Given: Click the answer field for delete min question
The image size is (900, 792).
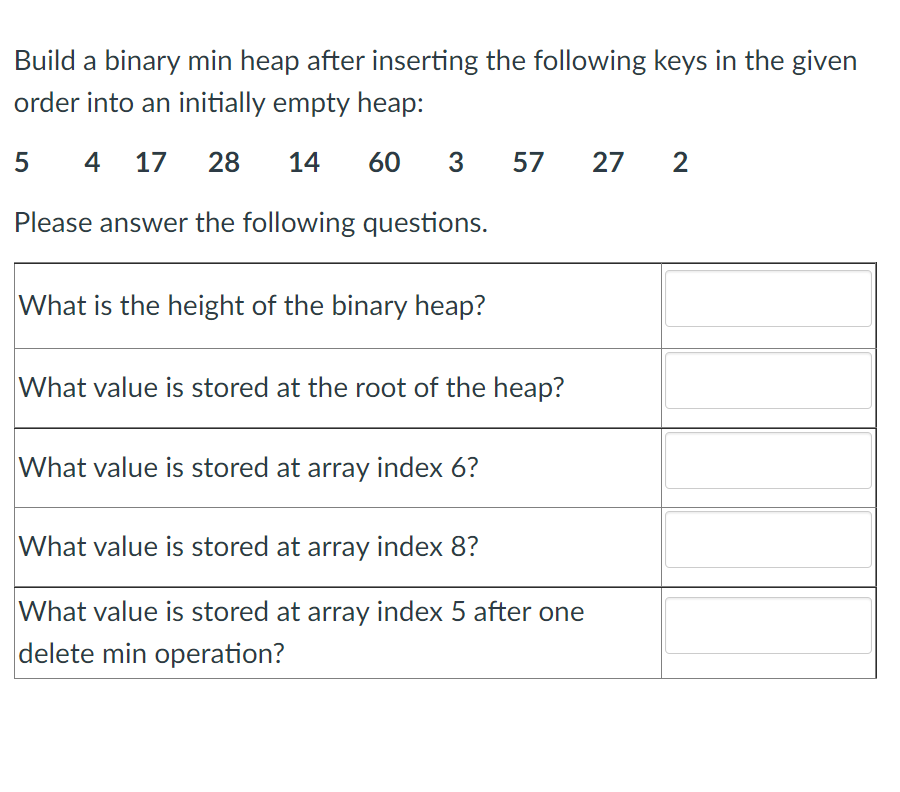Looking at the screenshot, I should click(x=767, y=625).
